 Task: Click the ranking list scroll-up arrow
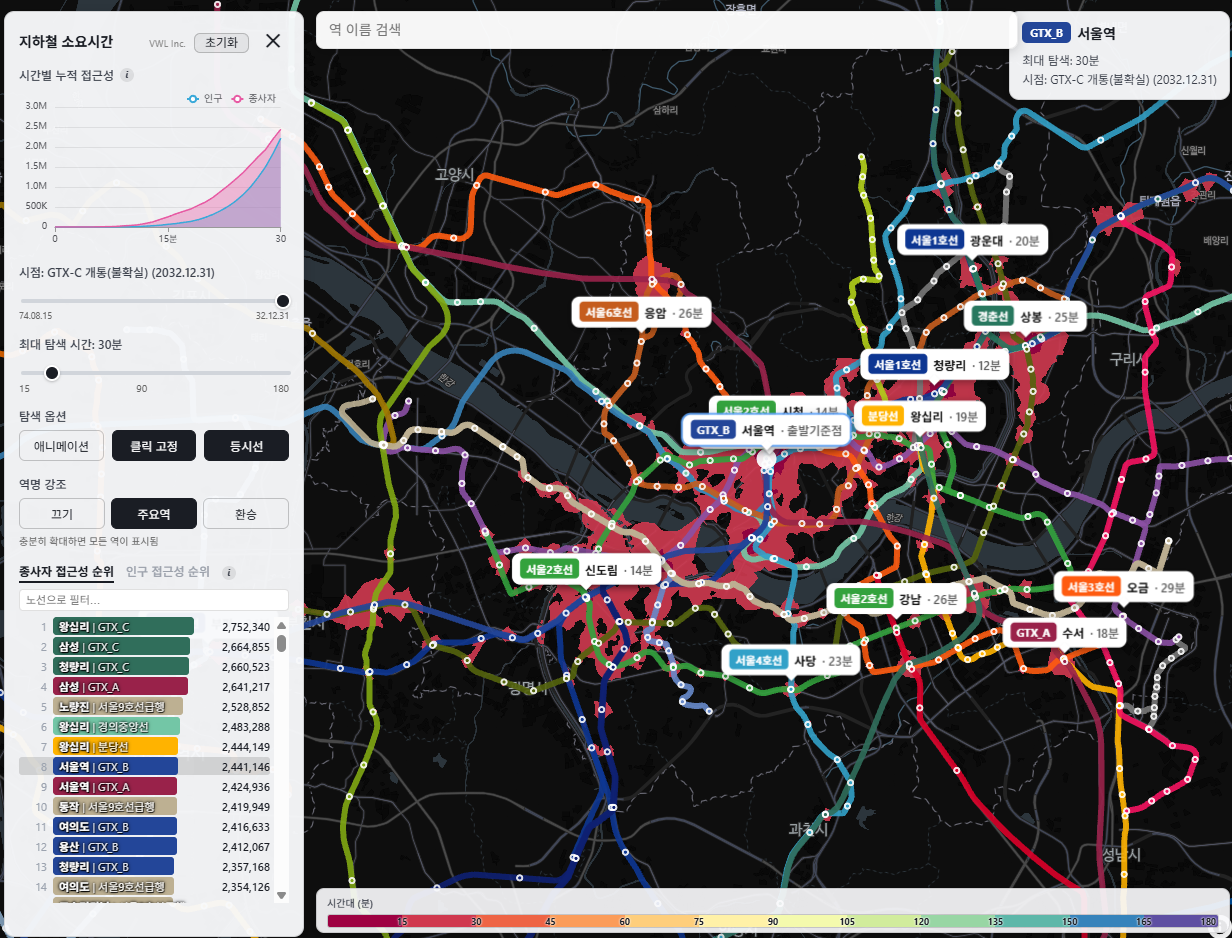point(282,625)
